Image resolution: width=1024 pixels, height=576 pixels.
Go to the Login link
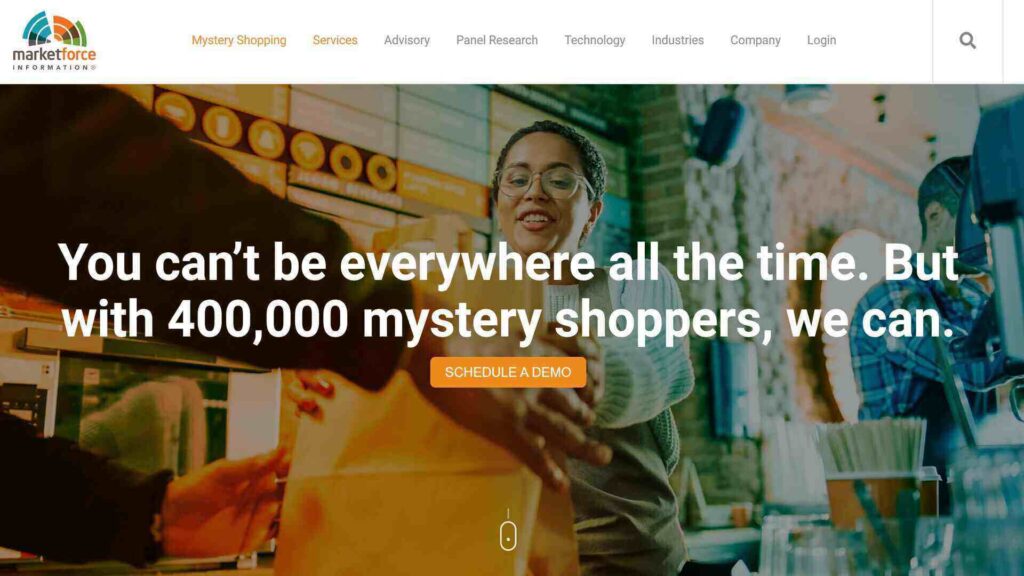coord(822,40)
